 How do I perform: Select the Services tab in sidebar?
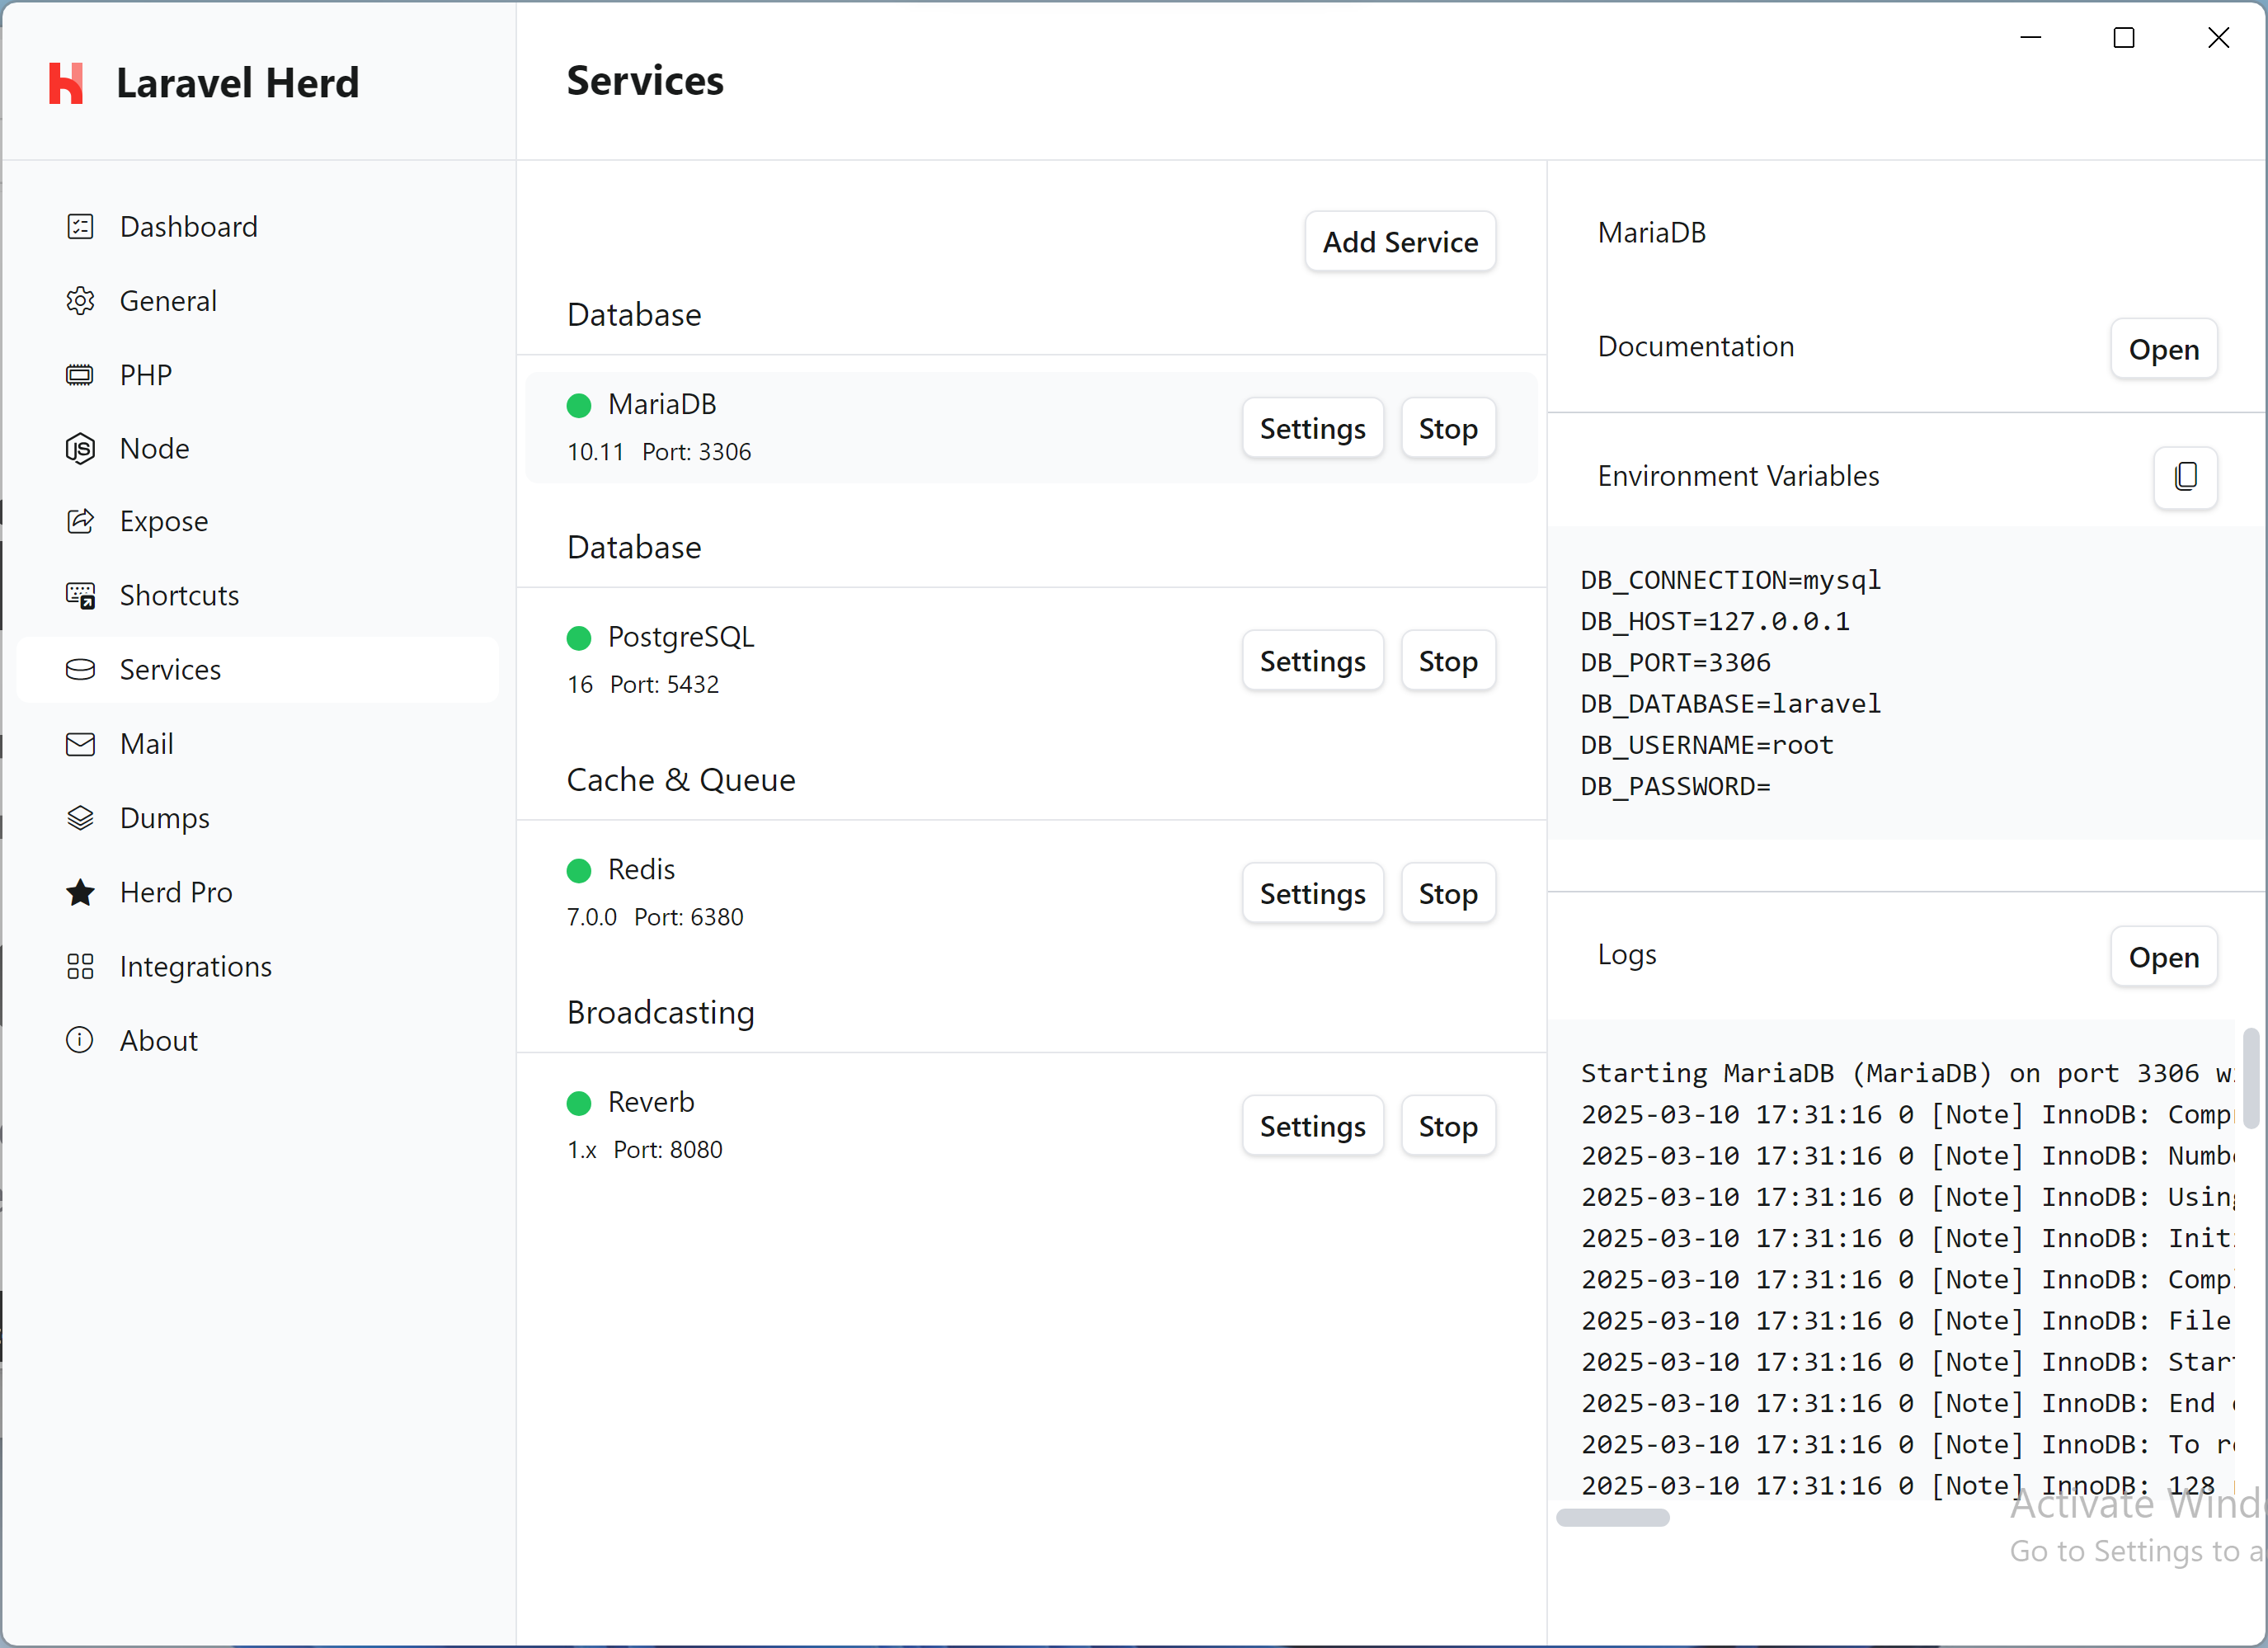point(170,670)
